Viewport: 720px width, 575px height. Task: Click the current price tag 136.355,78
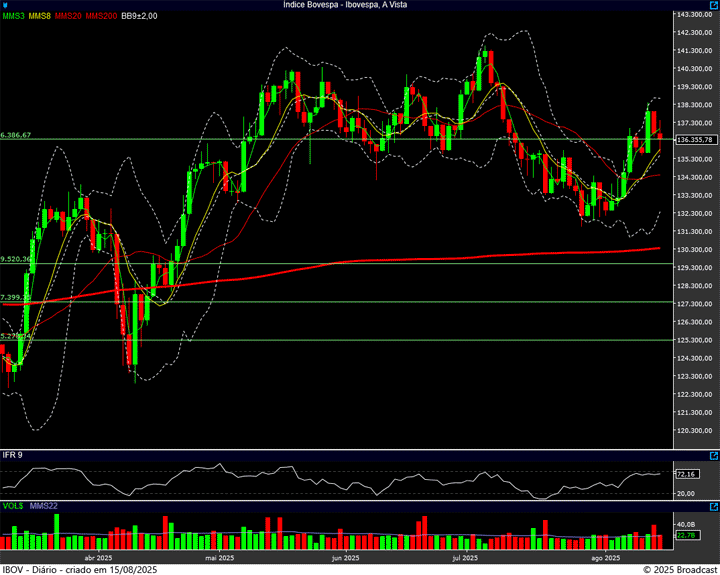coord(696,140)
